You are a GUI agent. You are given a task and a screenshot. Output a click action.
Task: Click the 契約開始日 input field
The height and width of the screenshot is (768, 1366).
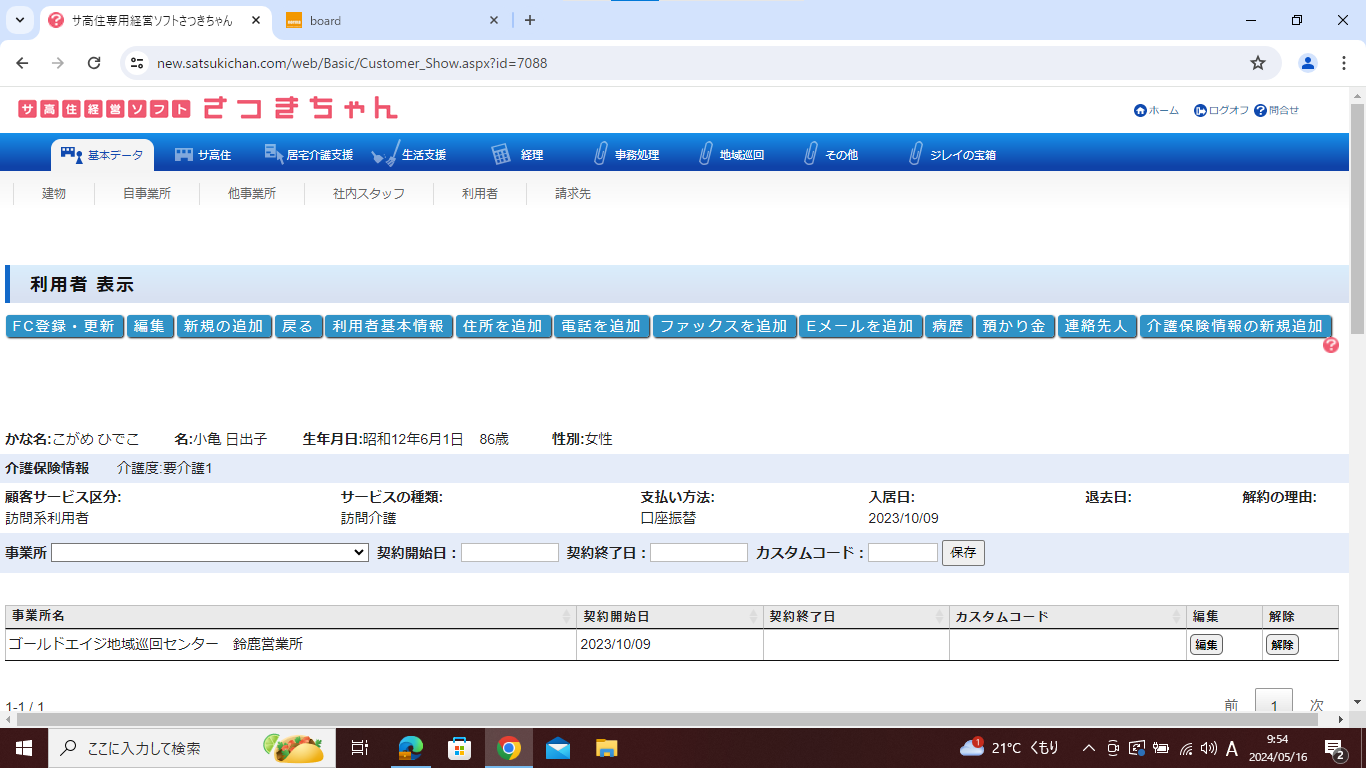pos(510,553)
